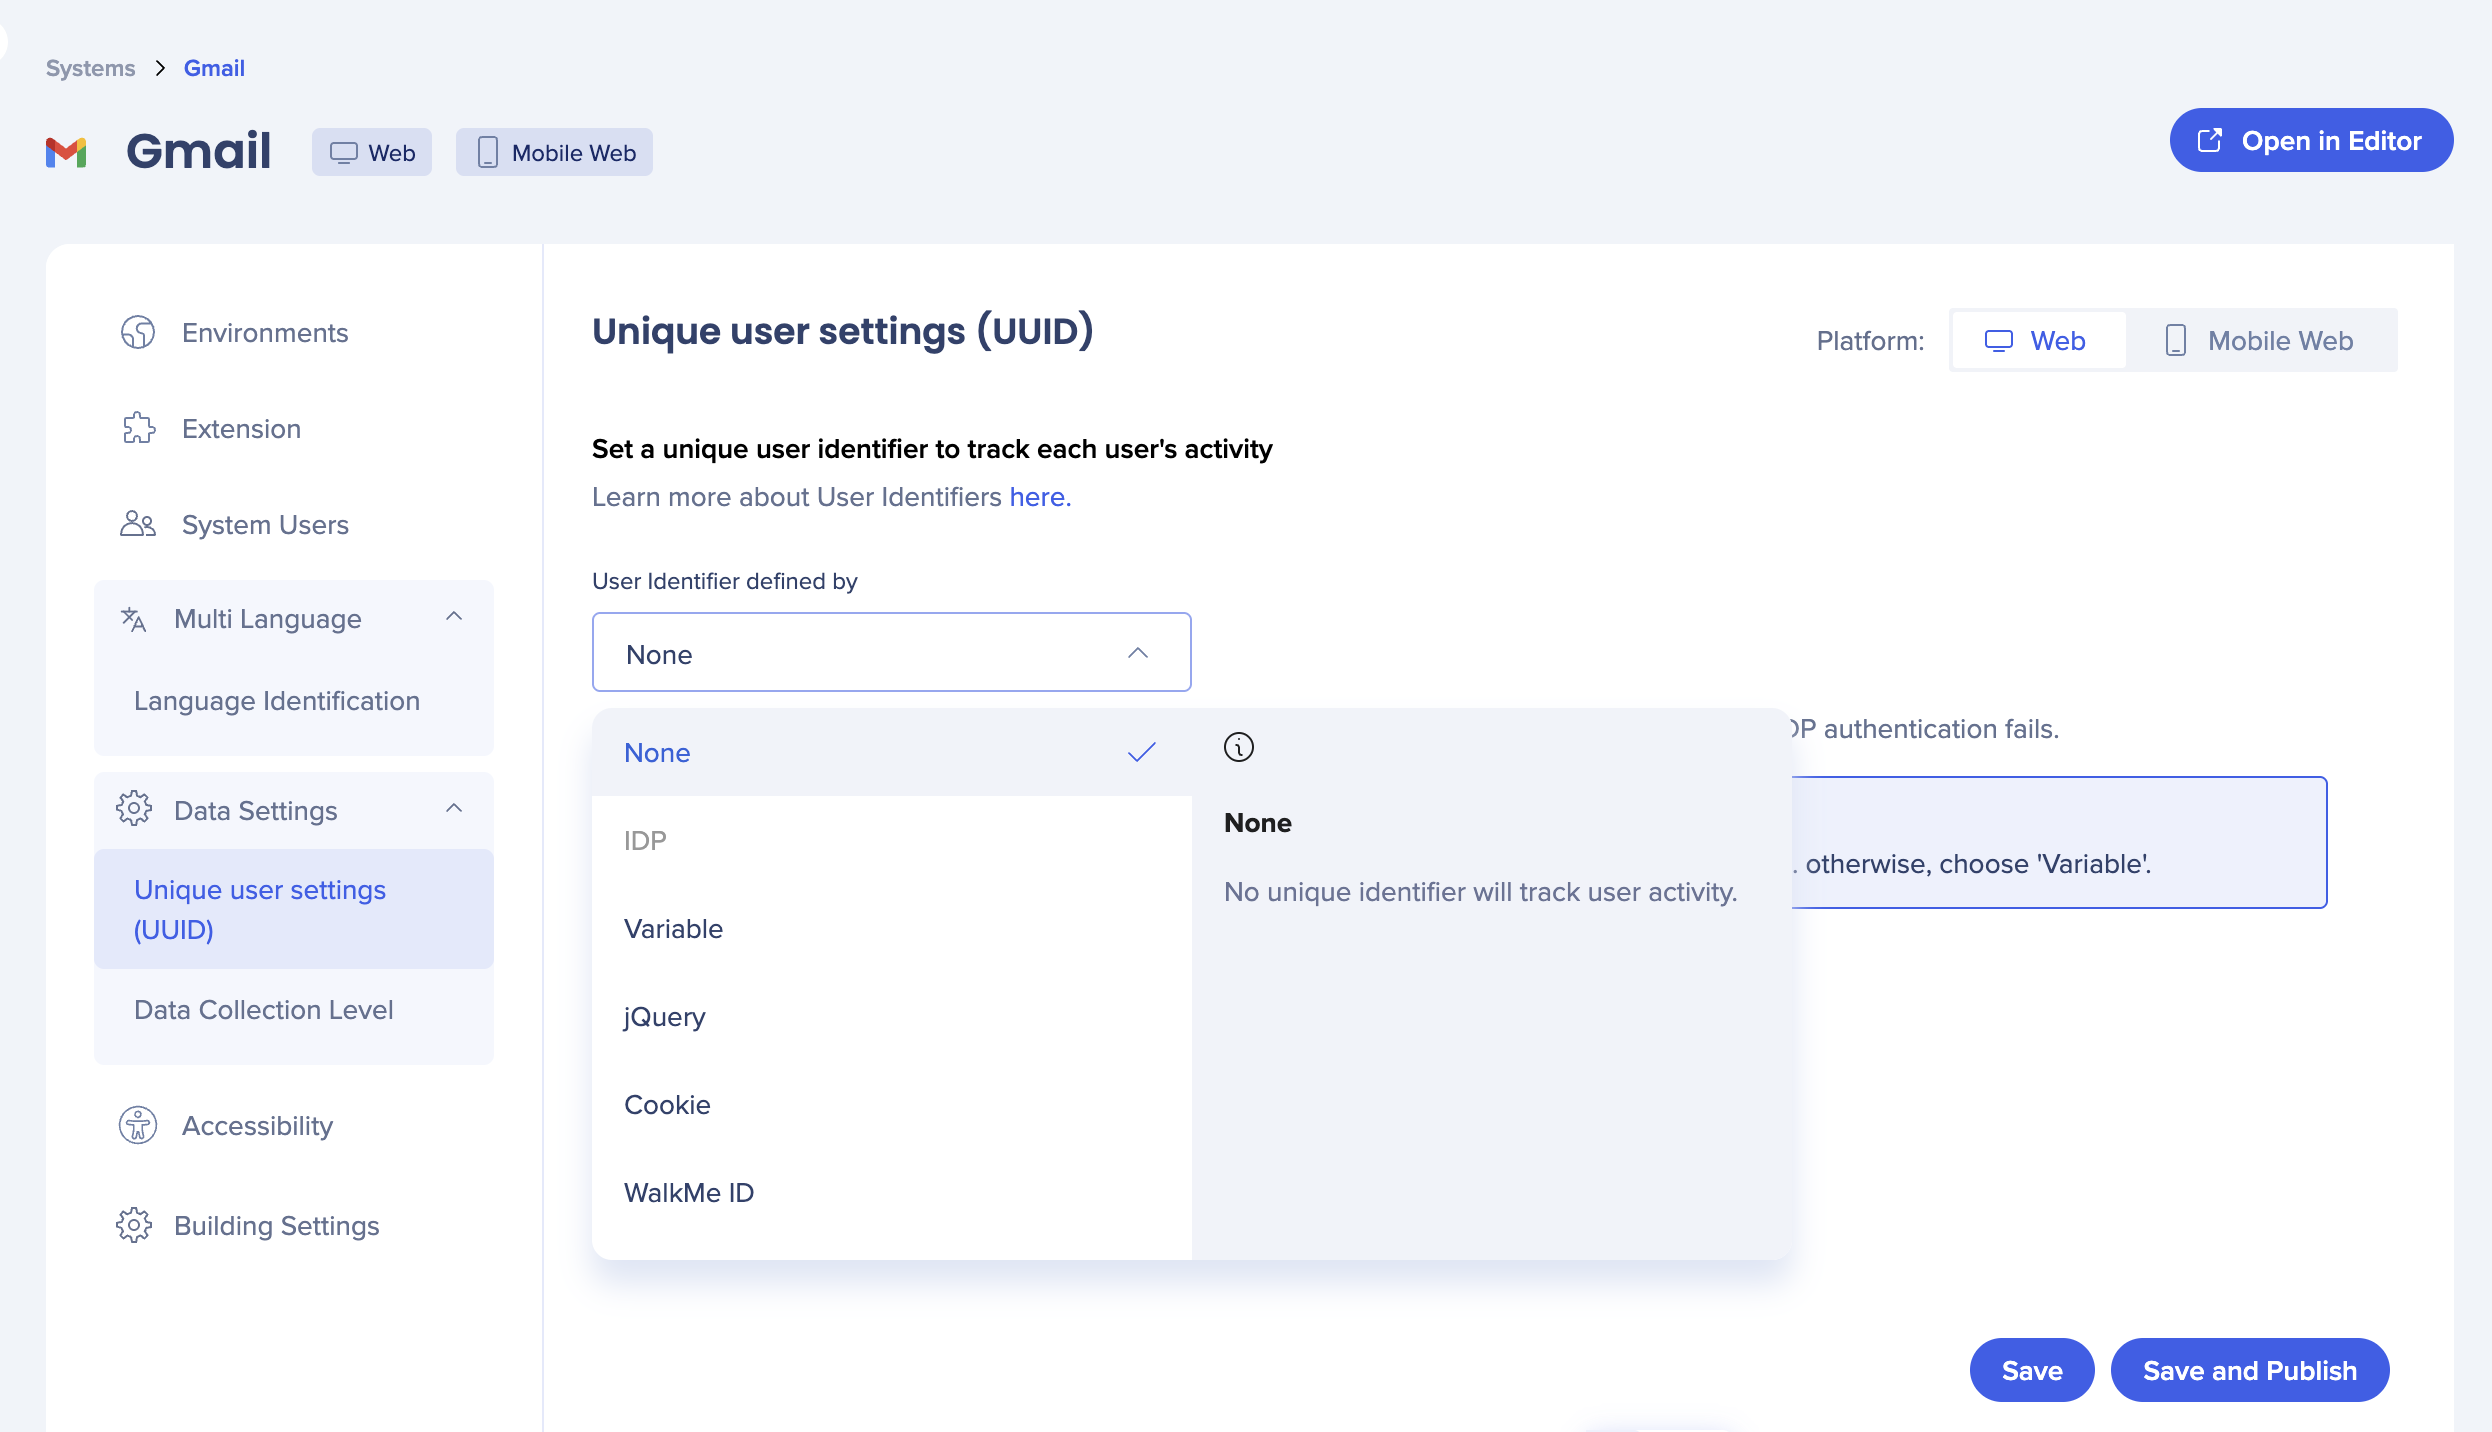Click the monitor icon in Platform Web tab

1999,341
